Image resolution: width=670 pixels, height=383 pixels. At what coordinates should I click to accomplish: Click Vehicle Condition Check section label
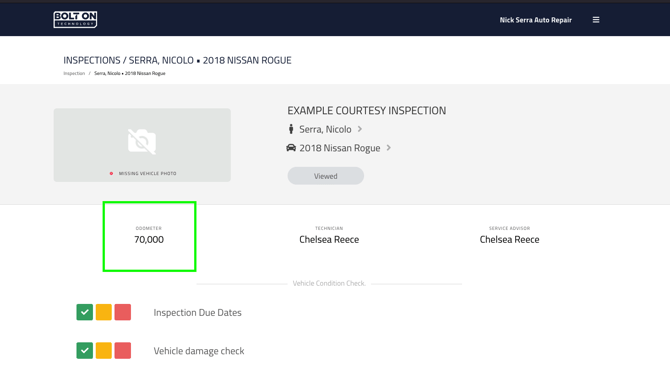pyautogui.click(x=329, y=283)
